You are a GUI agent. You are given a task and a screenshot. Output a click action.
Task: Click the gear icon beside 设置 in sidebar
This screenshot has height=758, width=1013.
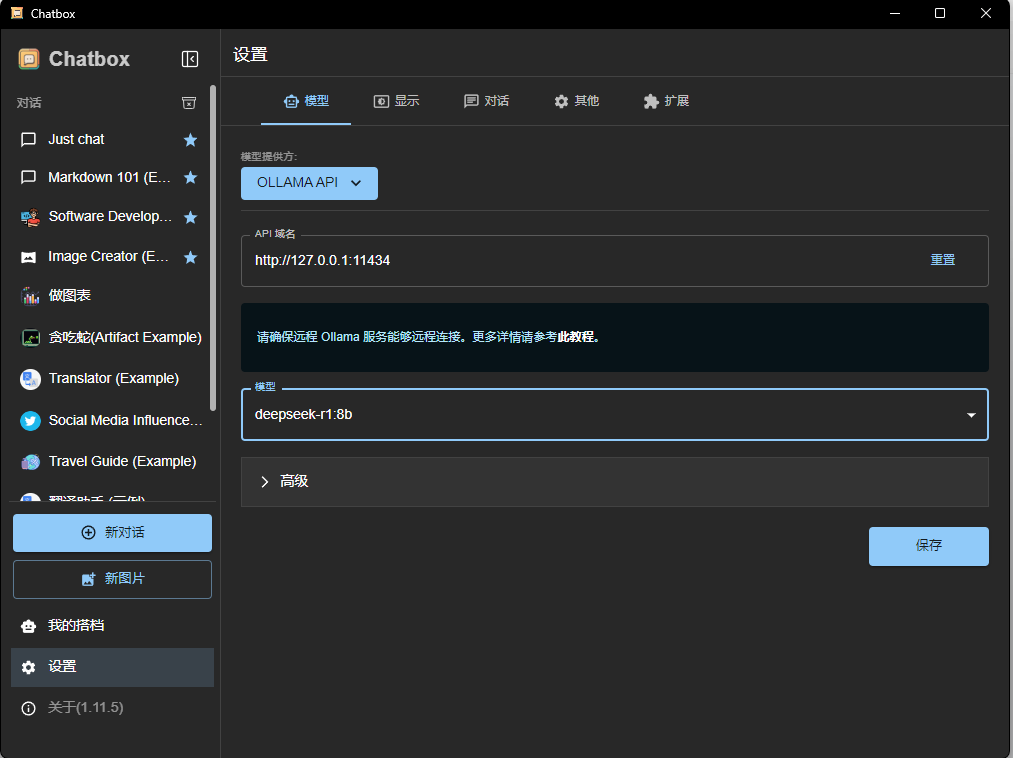pos(28,667)
